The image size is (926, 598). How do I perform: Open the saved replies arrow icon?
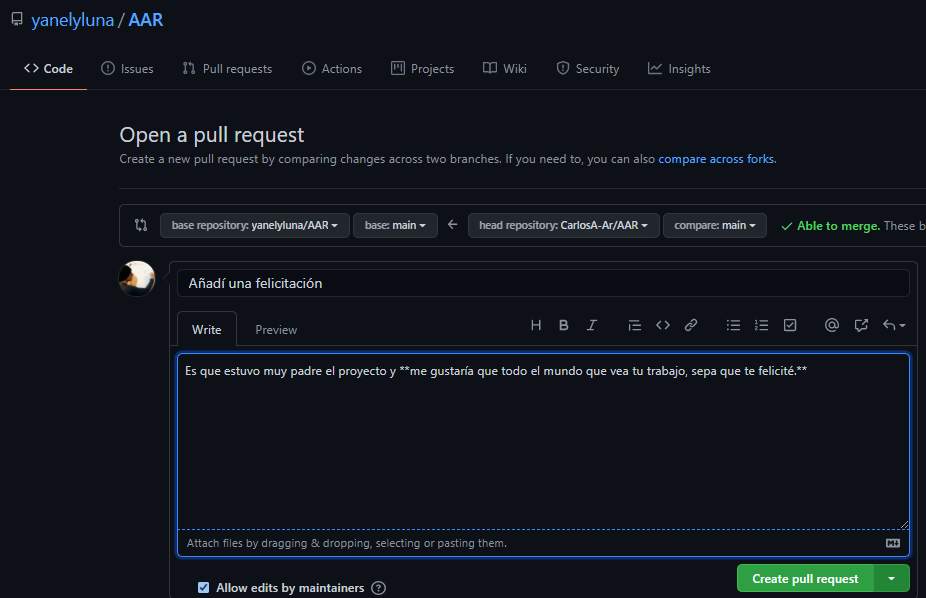pos(894,325)
